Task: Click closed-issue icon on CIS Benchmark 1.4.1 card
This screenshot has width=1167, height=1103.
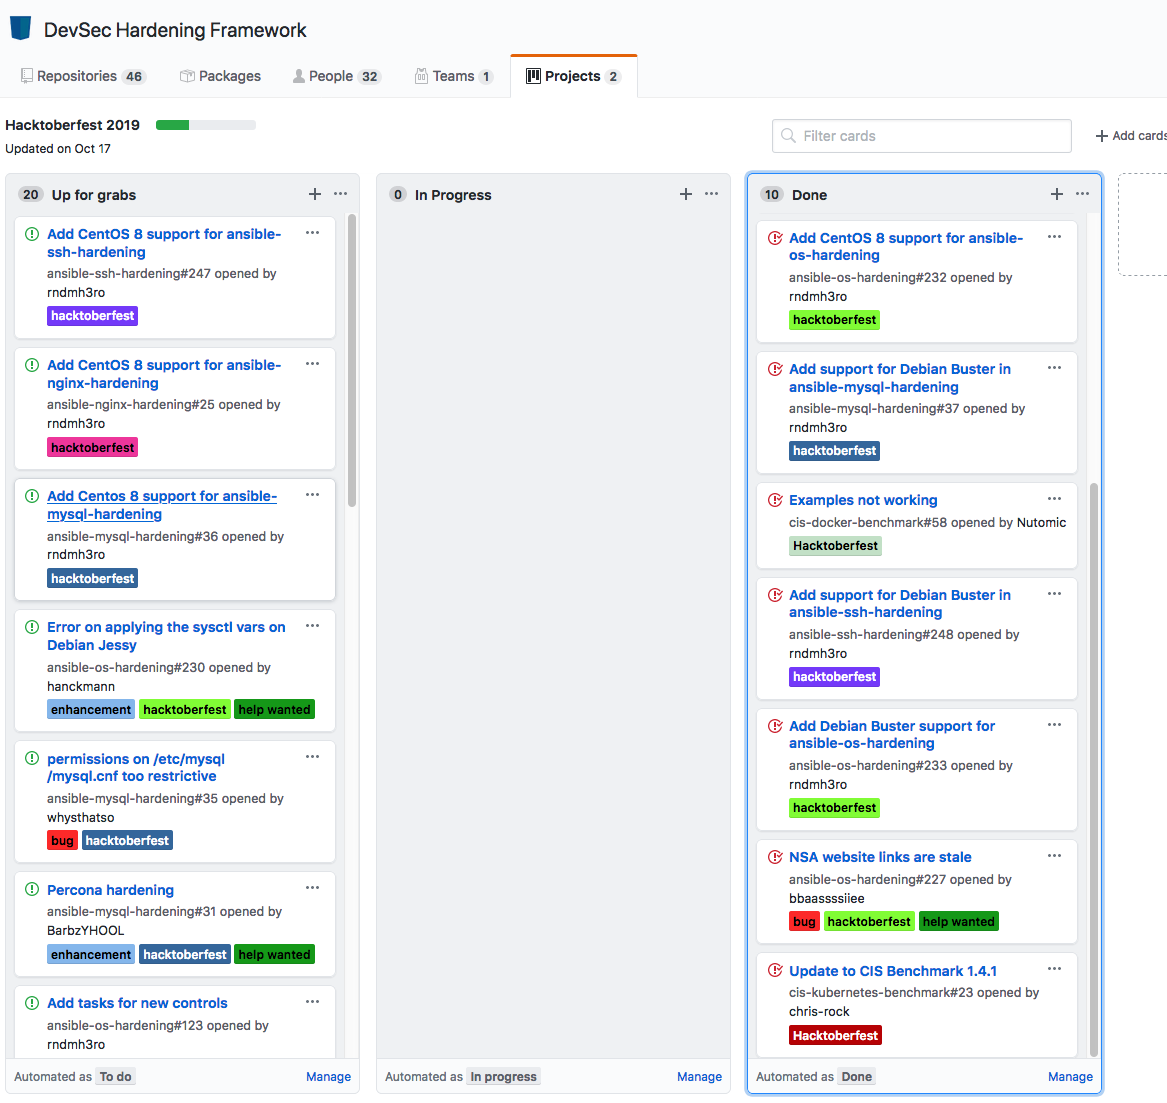Action: click(x=775, y=970)
